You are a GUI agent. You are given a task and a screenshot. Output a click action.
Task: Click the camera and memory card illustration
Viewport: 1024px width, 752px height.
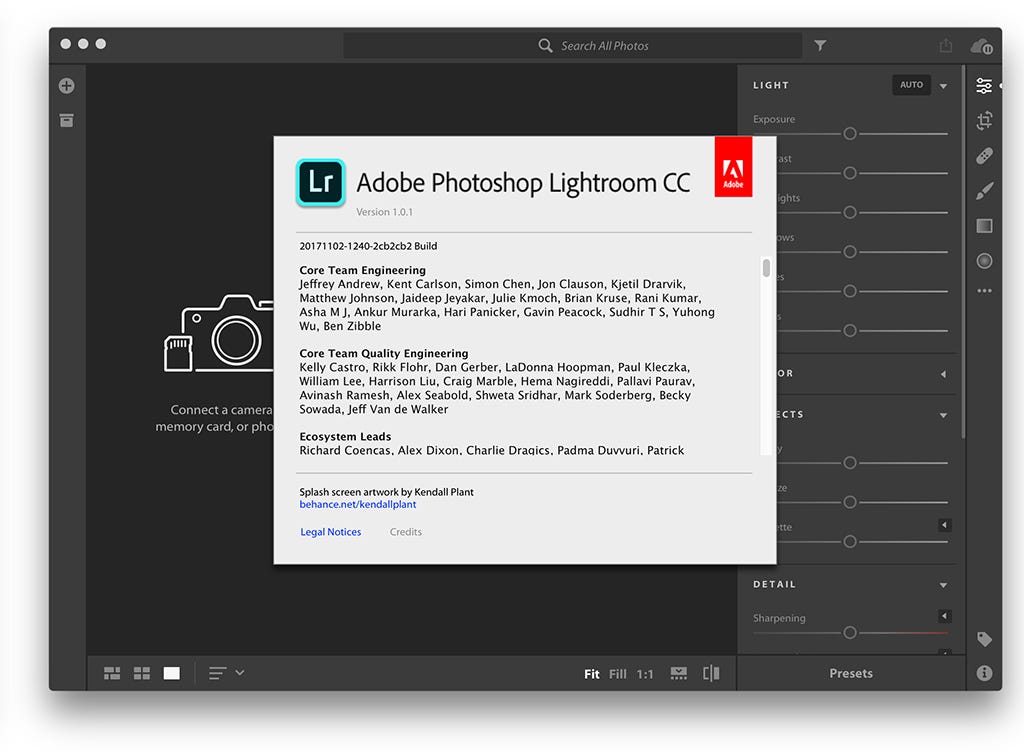219,333
